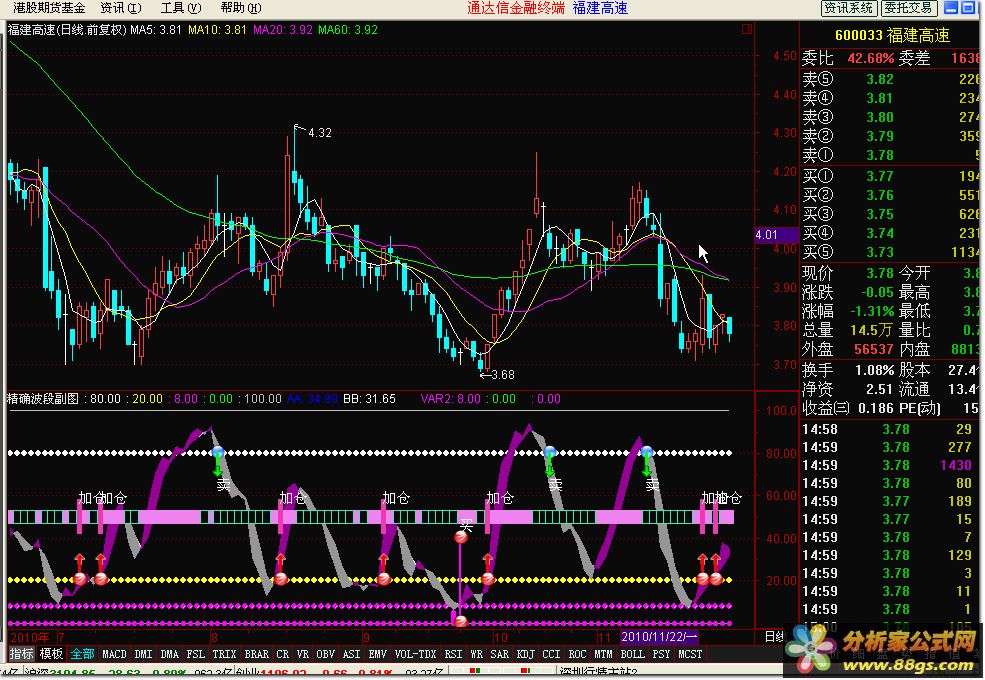This screenshot has width=985, height=680.
Task: Switch to the MACD indicator
Action: [x=114, y=654]
